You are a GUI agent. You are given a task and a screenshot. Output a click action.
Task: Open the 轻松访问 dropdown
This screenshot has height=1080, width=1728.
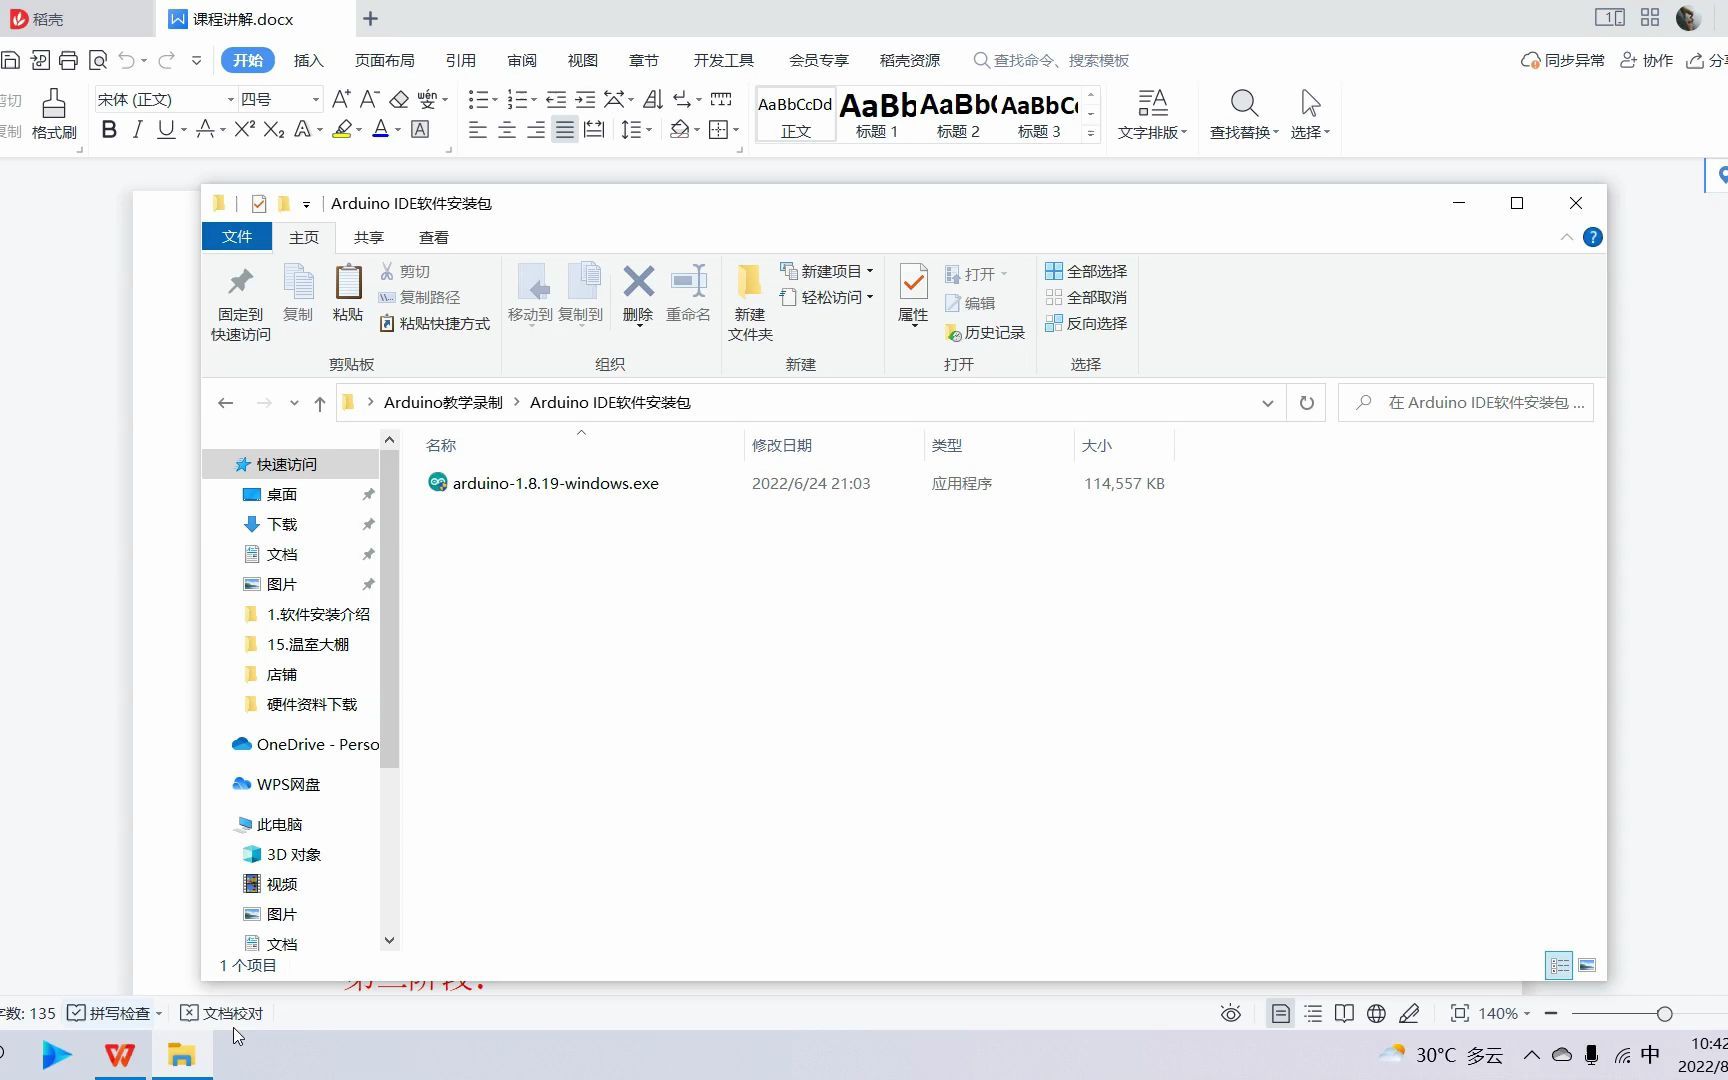[x=826, y=297]
